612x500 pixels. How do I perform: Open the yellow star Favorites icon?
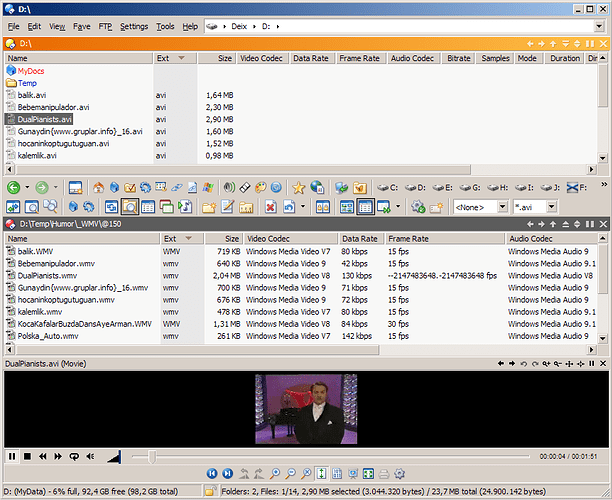(x=299, y=188)
